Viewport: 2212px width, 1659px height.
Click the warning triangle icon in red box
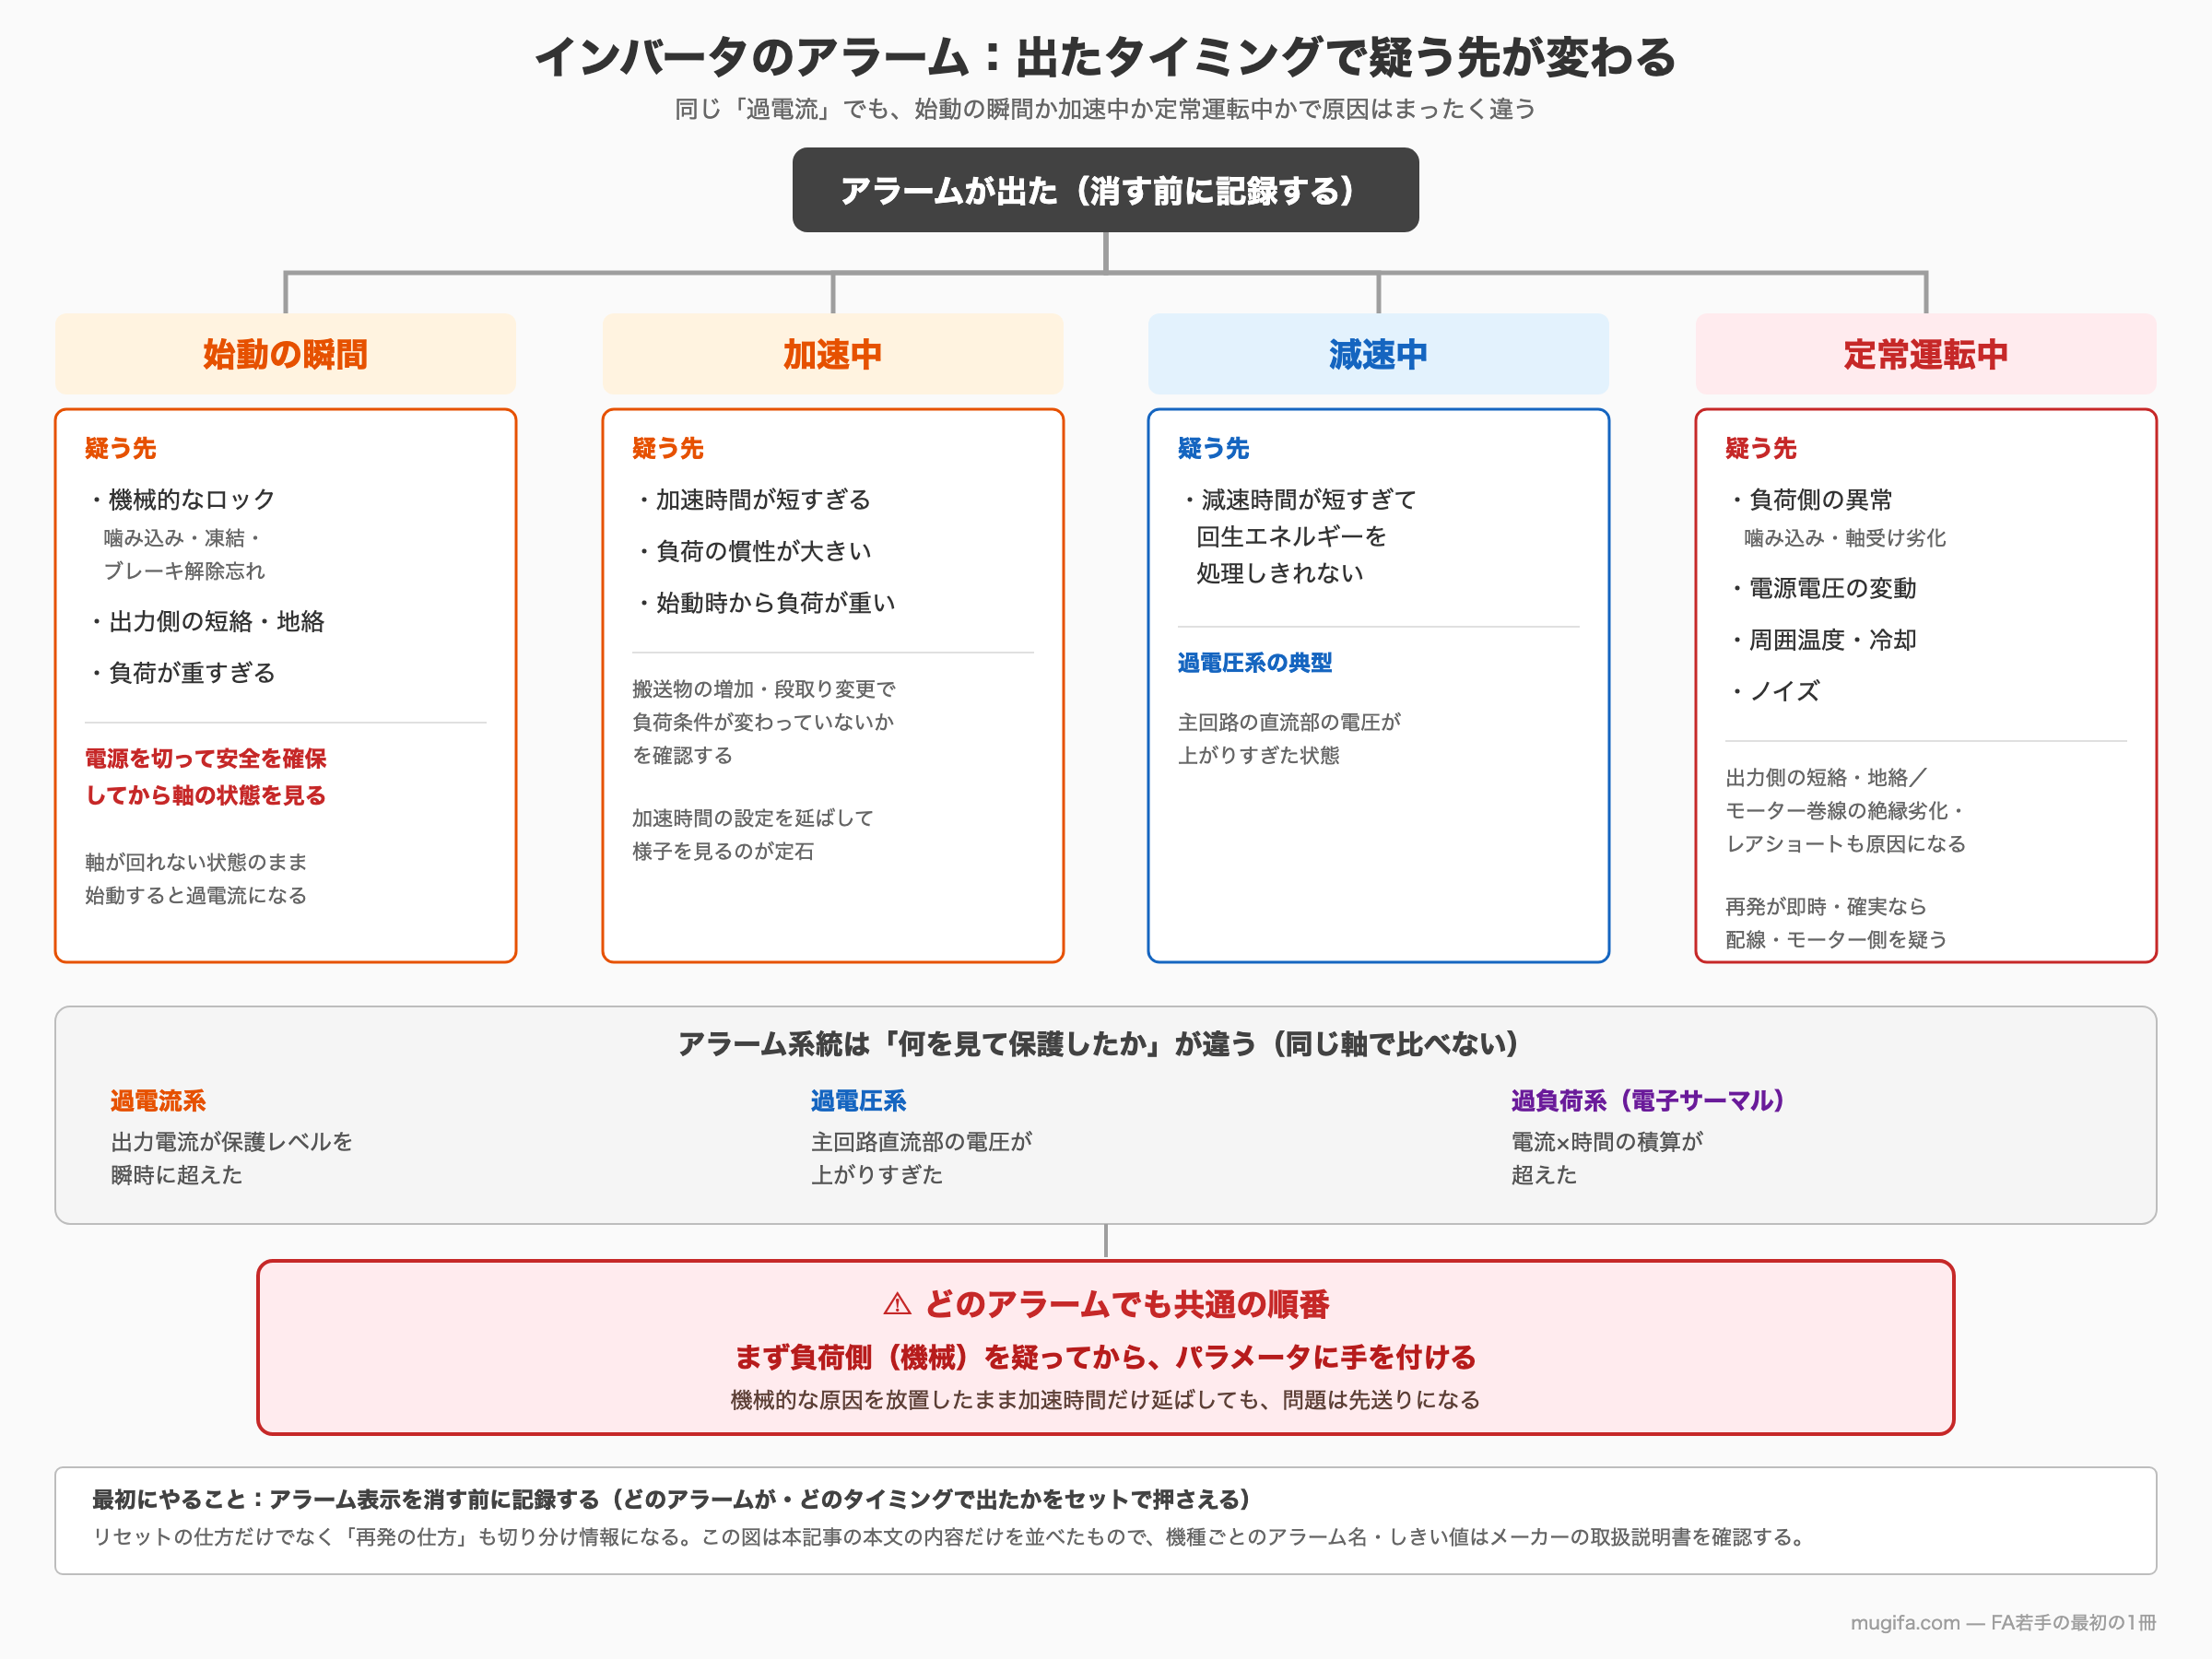(897, 1304)
